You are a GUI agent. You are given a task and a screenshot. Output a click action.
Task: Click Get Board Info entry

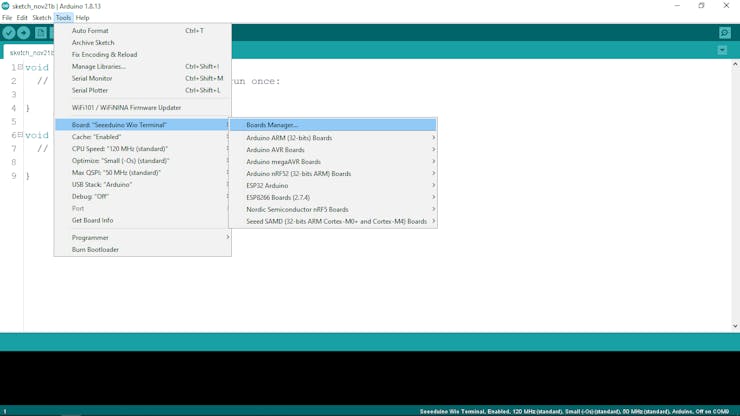pyautogui.click(x=143, y=221)
